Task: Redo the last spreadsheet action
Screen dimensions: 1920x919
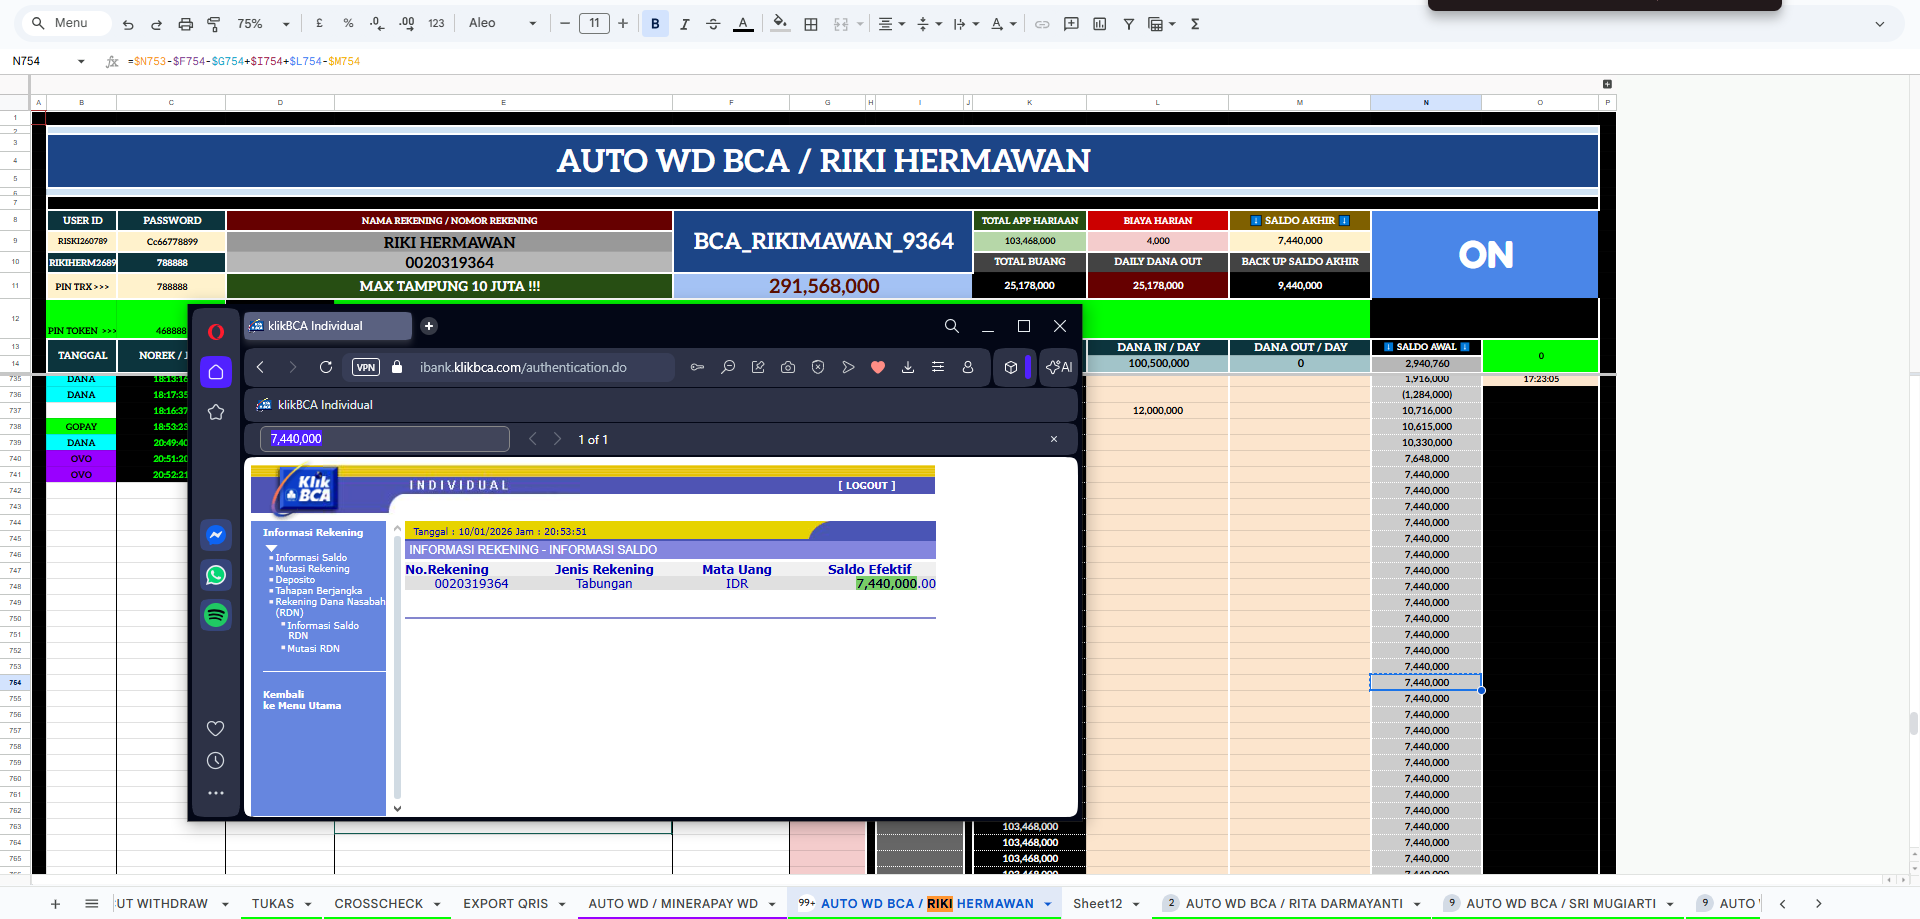Action: [156, 24]
